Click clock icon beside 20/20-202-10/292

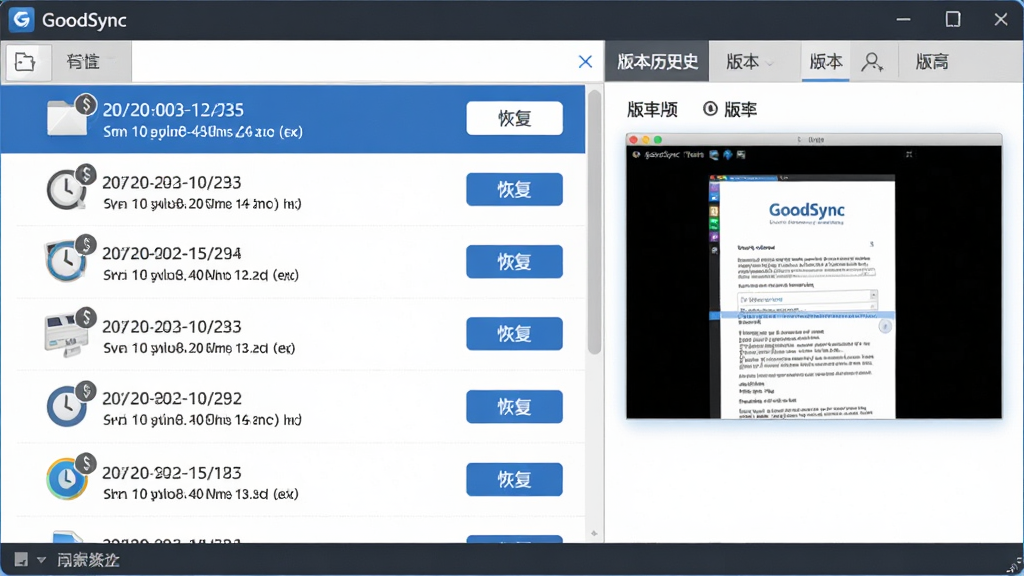69,405
